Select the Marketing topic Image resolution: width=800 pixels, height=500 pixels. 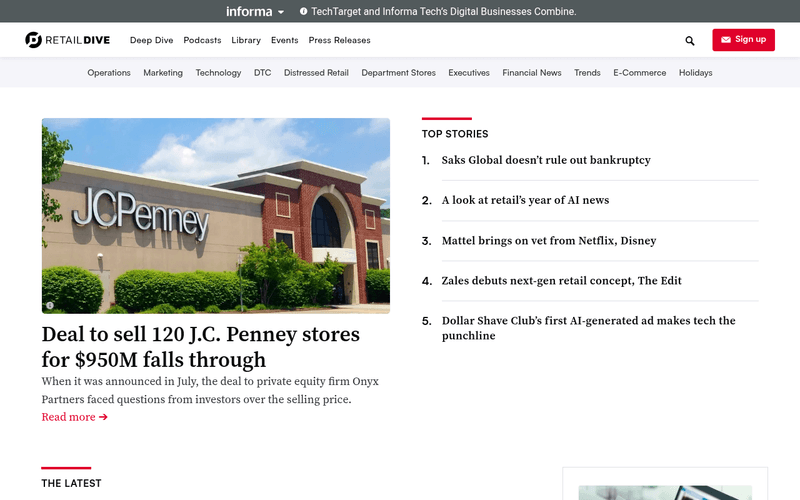[x=163, y=73]
